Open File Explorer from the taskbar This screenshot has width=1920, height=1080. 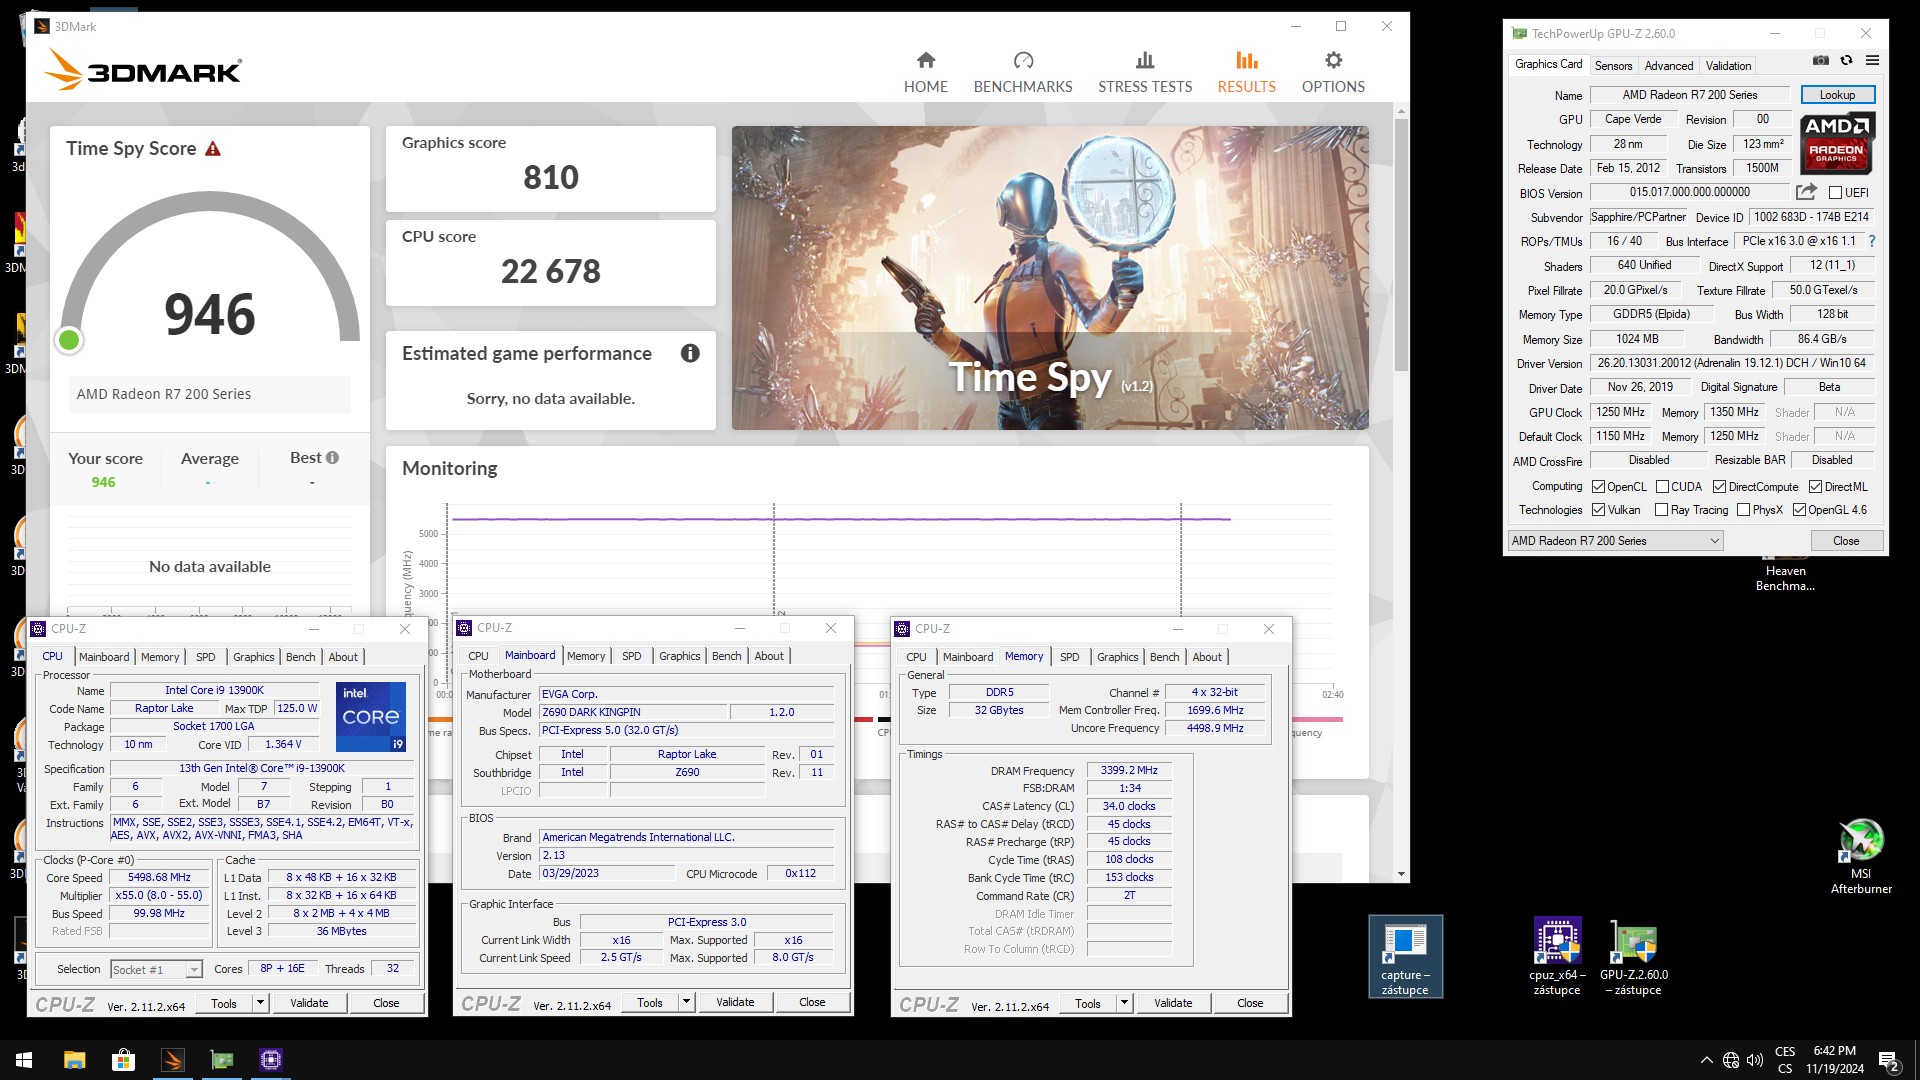click(74, 1060)
